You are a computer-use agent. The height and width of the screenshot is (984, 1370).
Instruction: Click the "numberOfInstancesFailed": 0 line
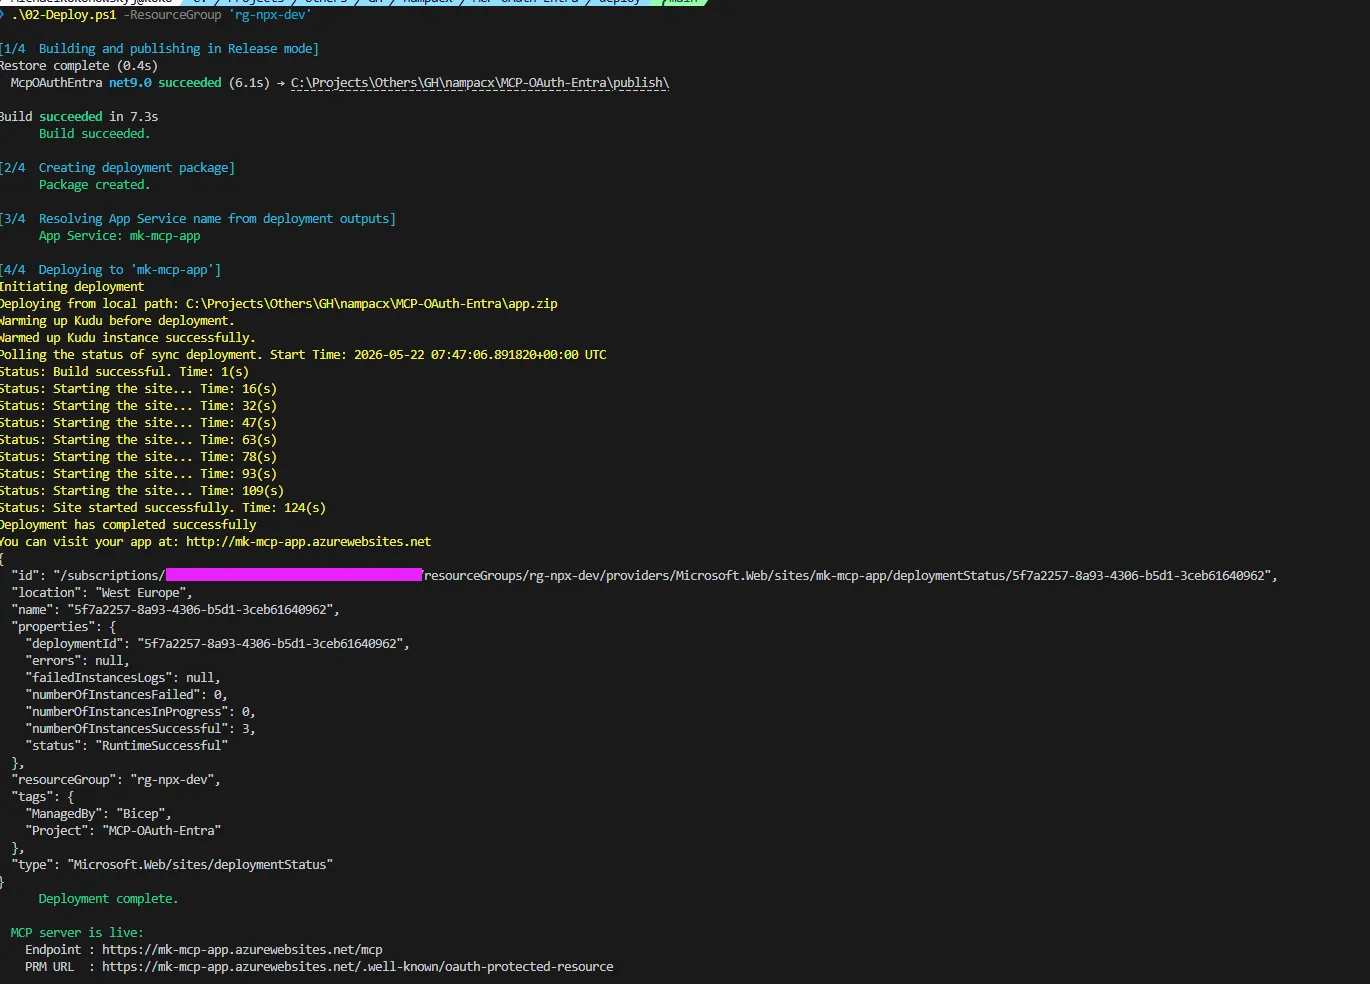tap(126, 695)
